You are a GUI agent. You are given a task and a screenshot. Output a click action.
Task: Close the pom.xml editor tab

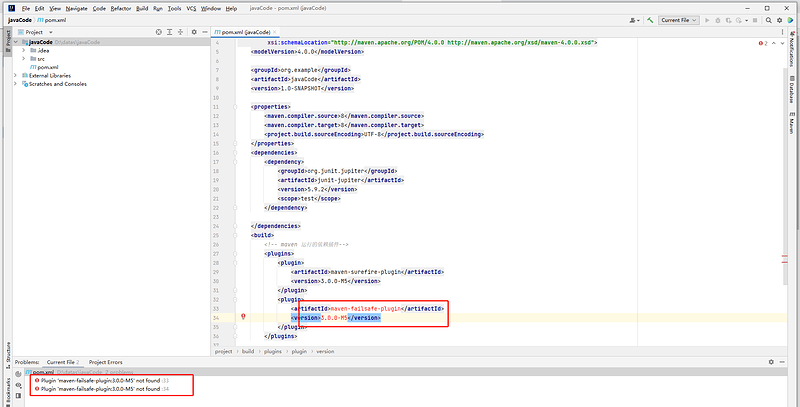click(274, 32)
